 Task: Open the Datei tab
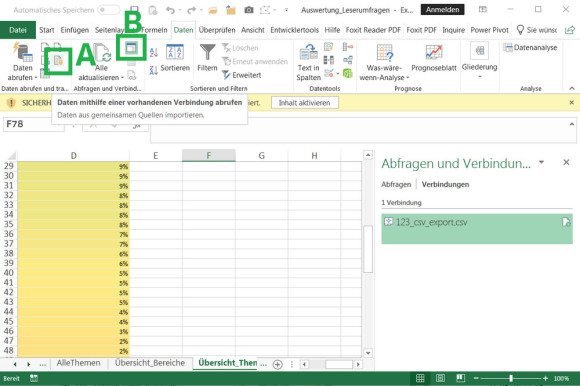point(18,30)
